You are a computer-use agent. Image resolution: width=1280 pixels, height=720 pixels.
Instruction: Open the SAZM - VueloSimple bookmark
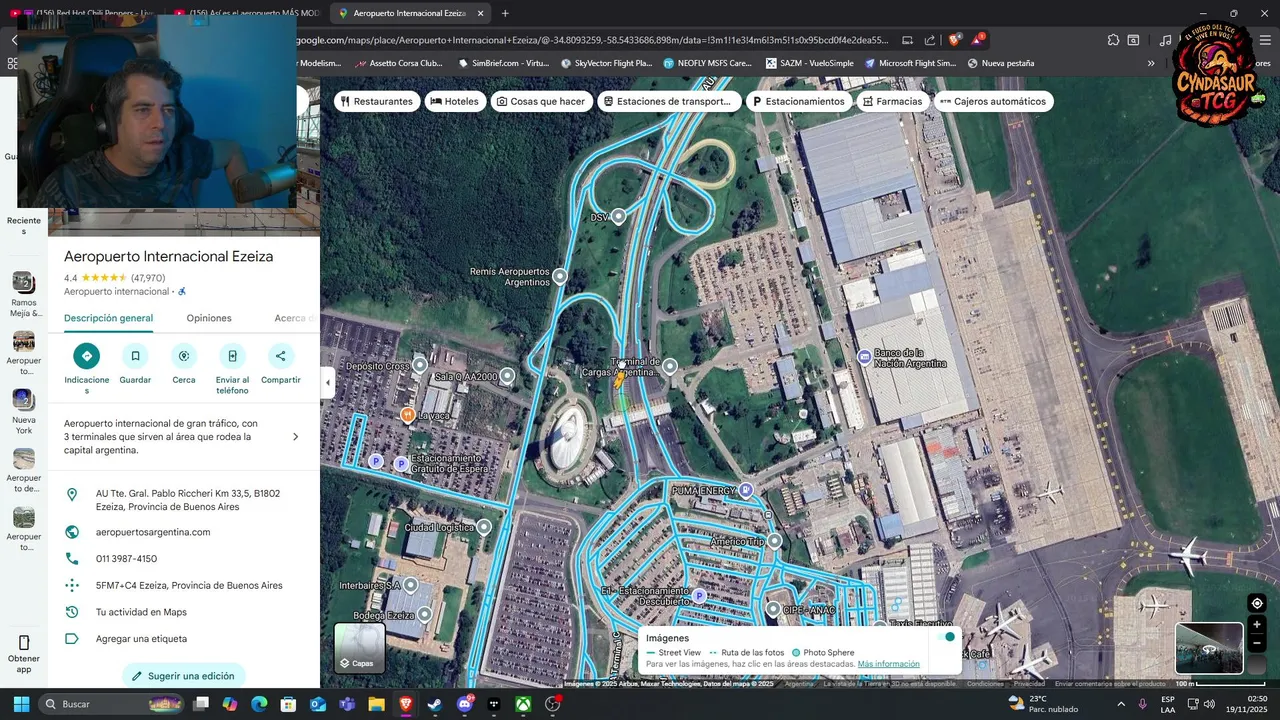coord(810,63)
